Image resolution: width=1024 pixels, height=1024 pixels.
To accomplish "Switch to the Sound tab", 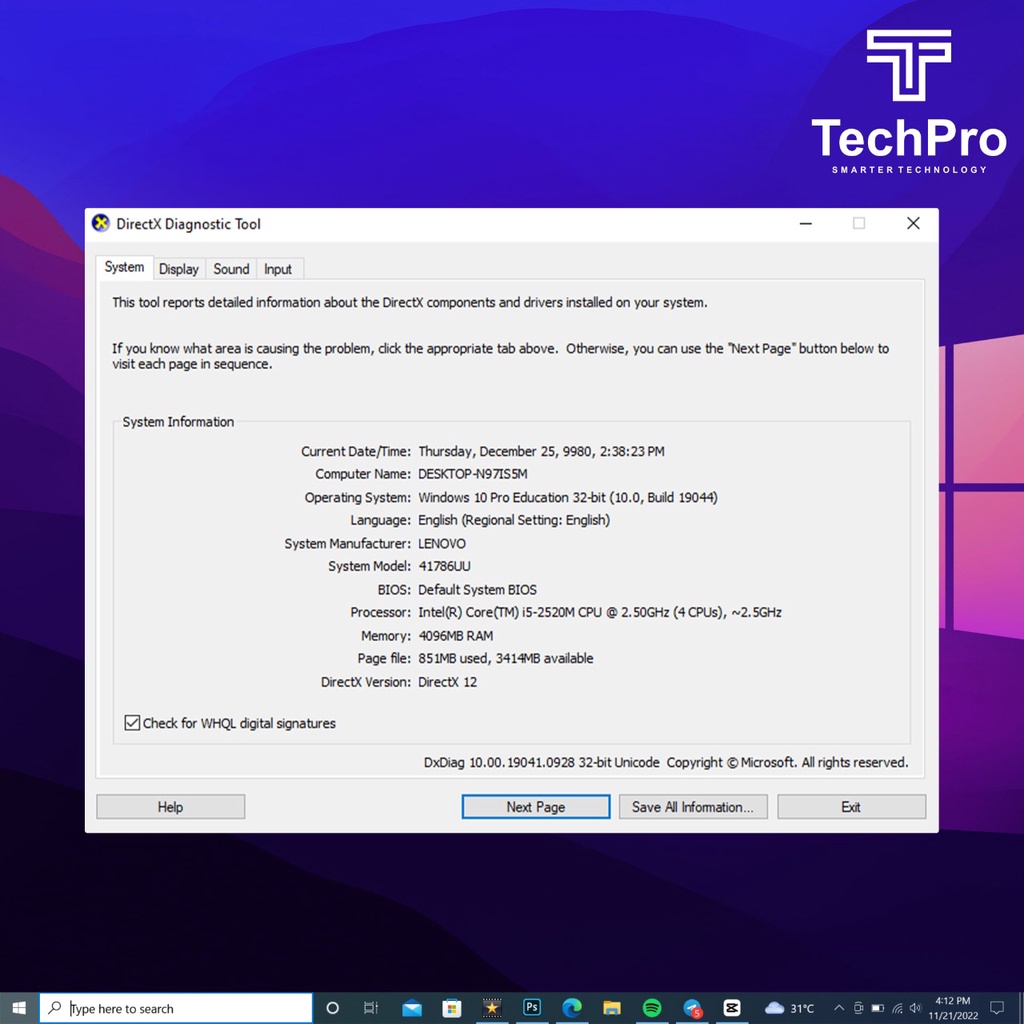I will (x=231, y=269).
